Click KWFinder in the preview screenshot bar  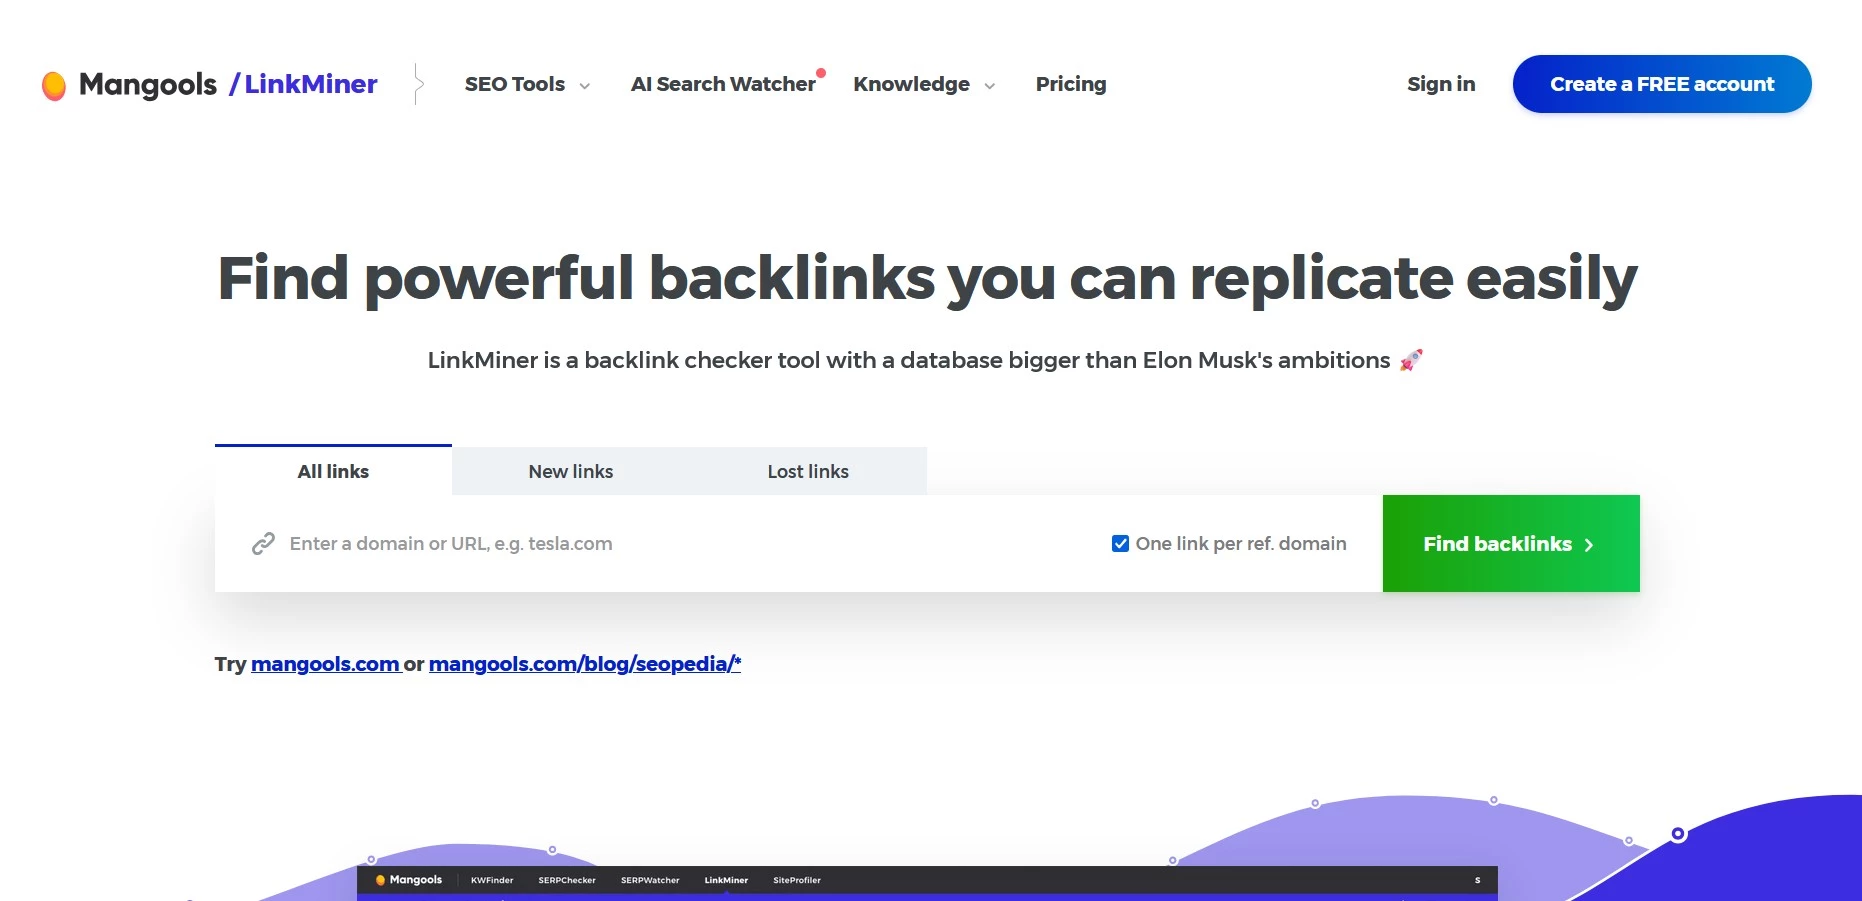[492, 880]
